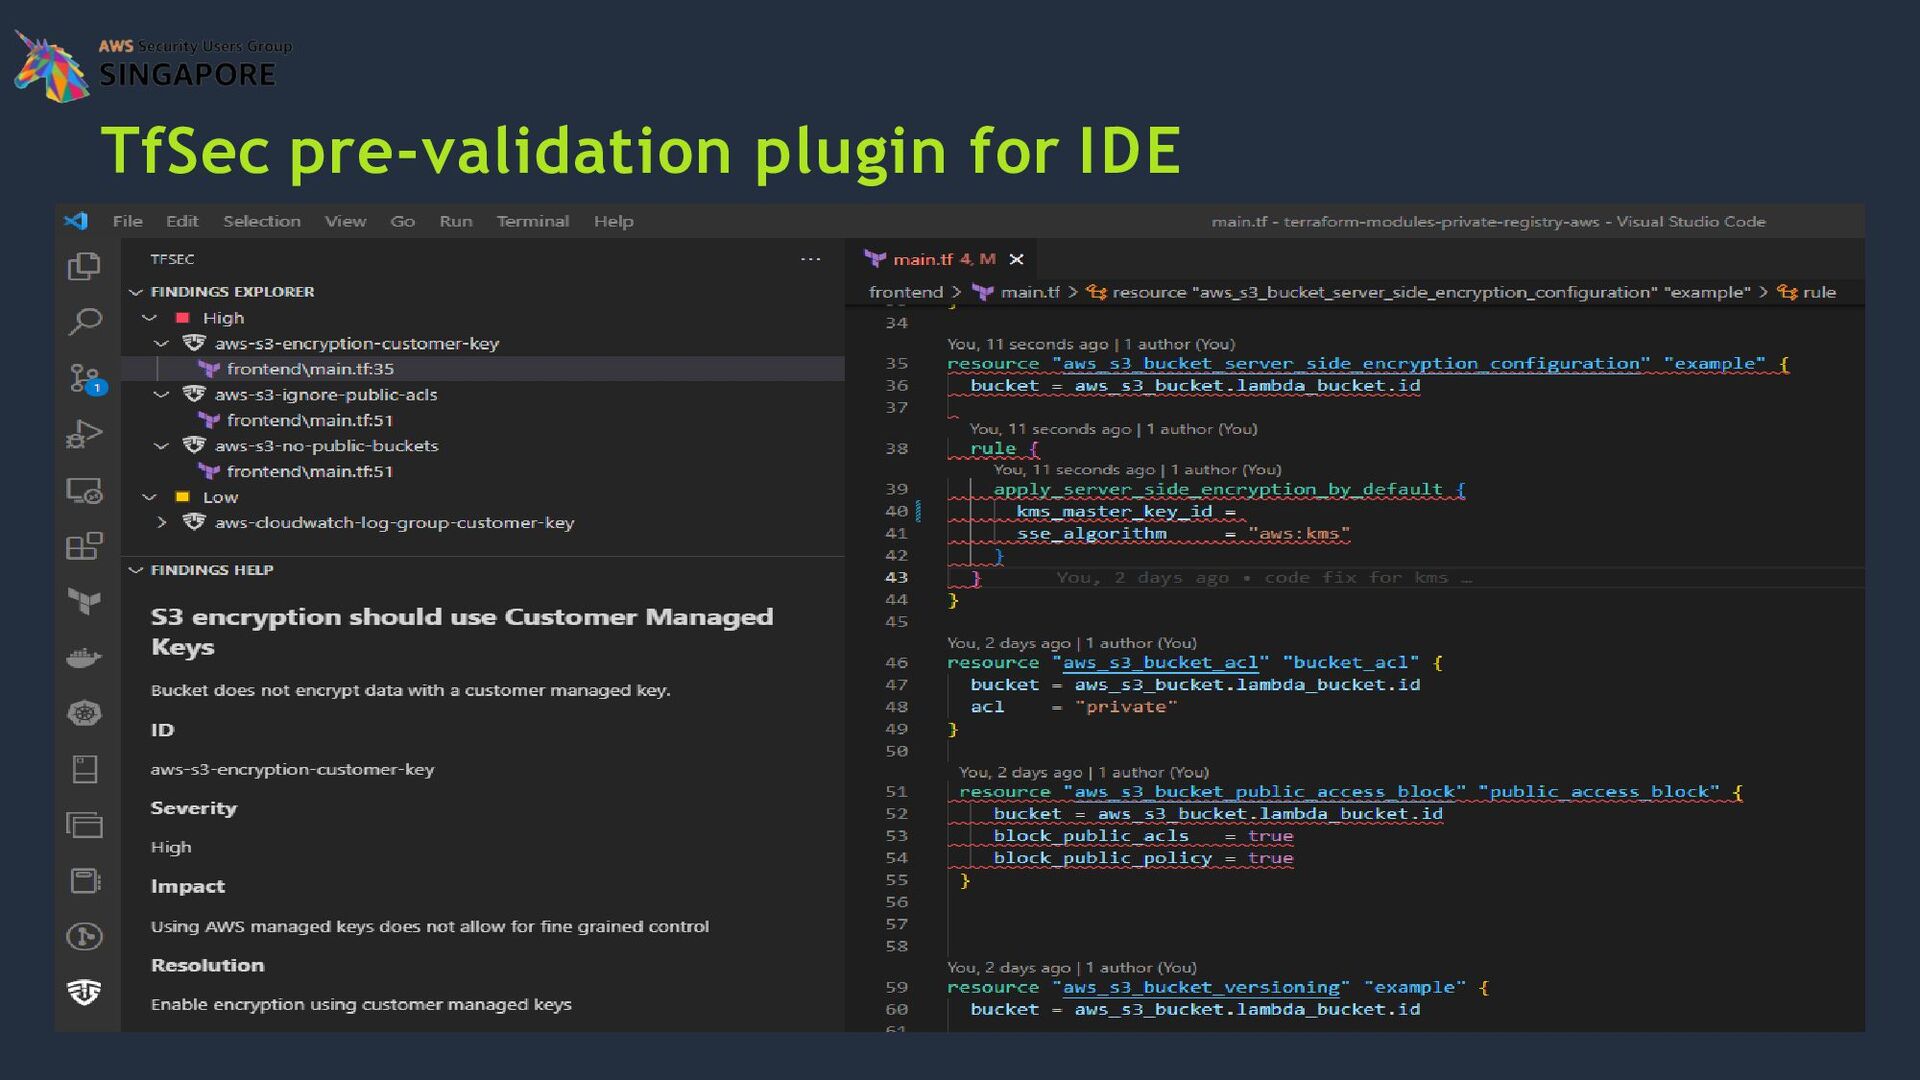Open Go menu
Image resolution: width=1920 pixels, height=1080 pixels.
(x=402, y=221)
